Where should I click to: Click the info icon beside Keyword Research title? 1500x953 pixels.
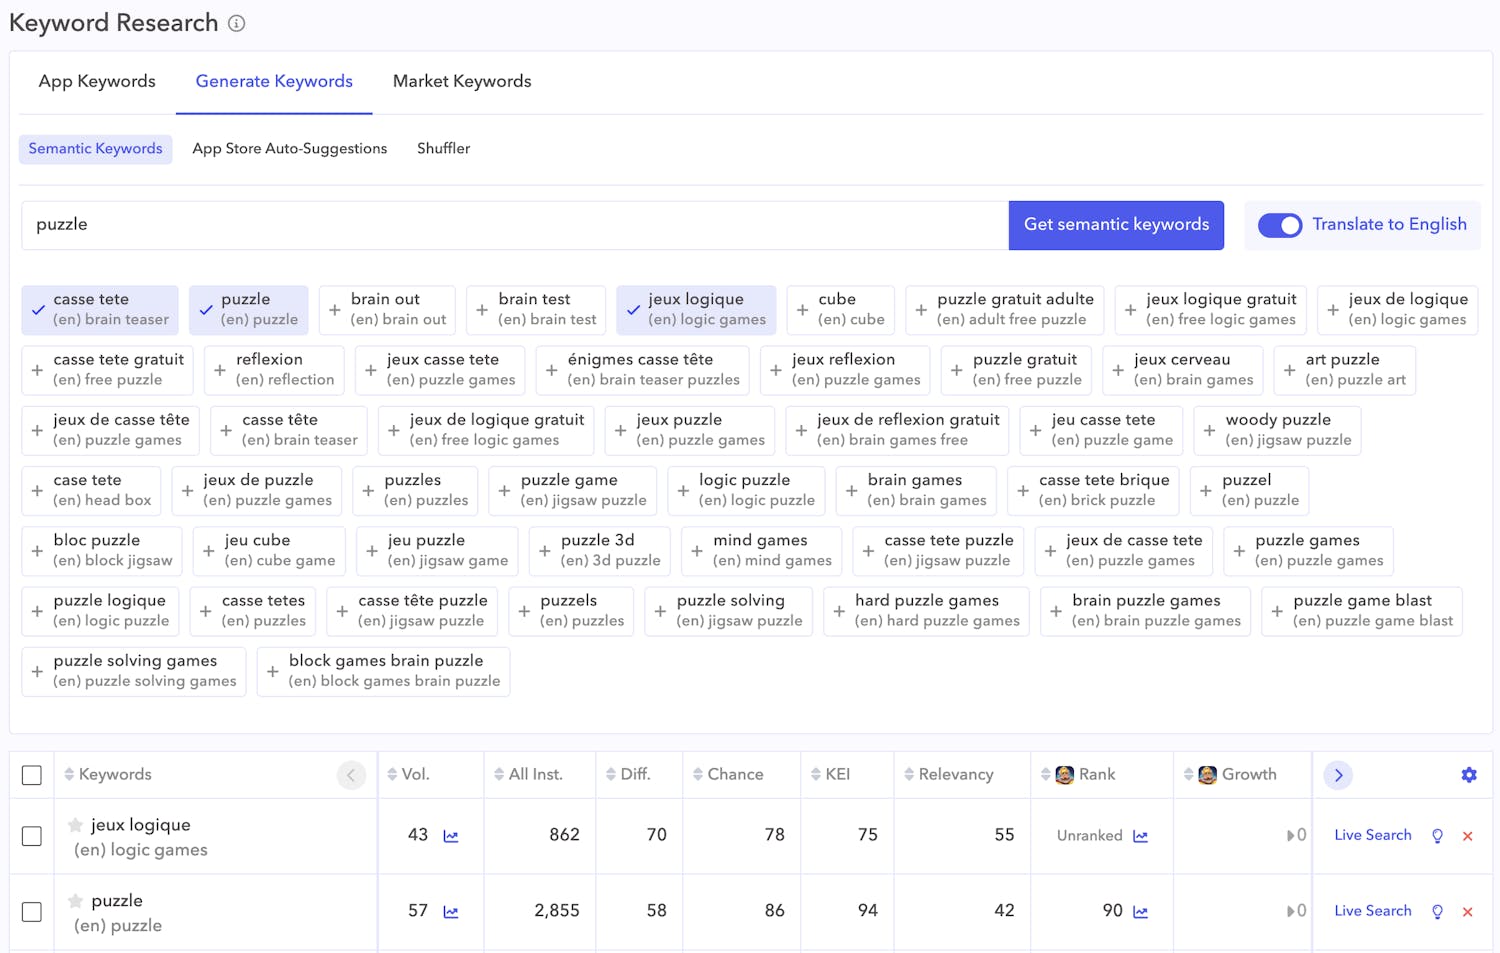coord(235,23)
